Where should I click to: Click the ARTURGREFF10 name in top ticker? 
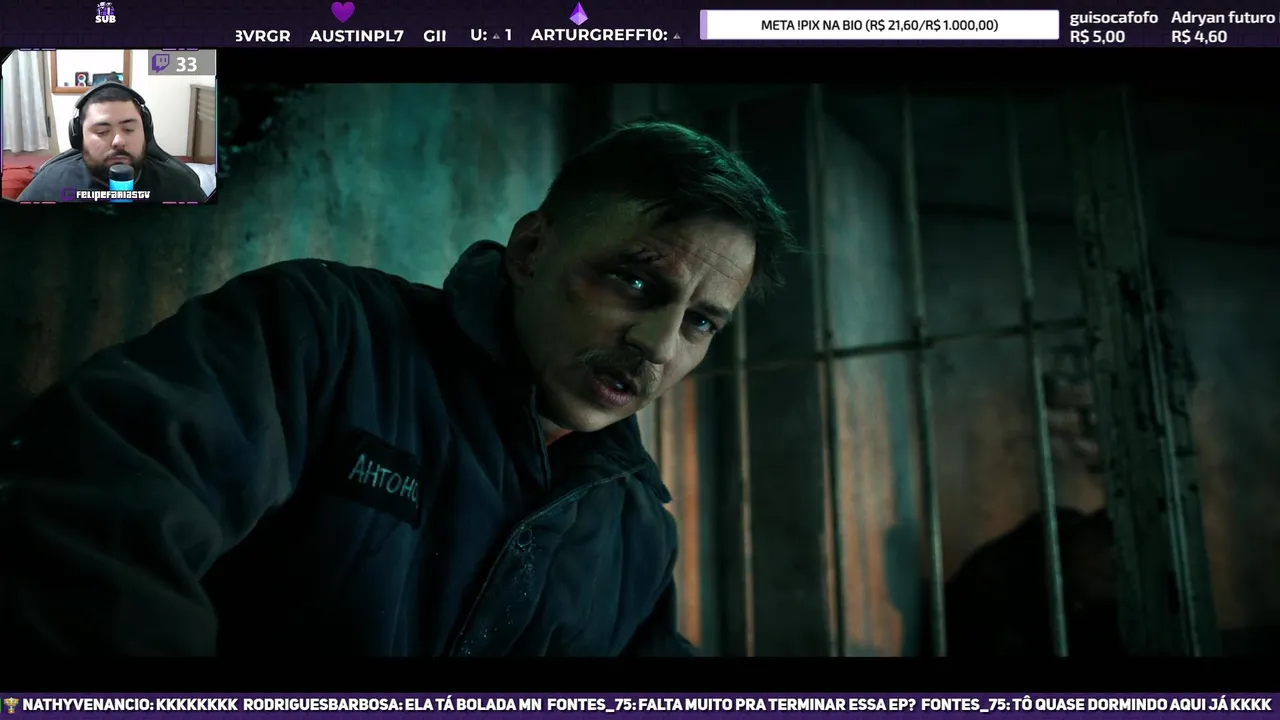tap(599, 35)
